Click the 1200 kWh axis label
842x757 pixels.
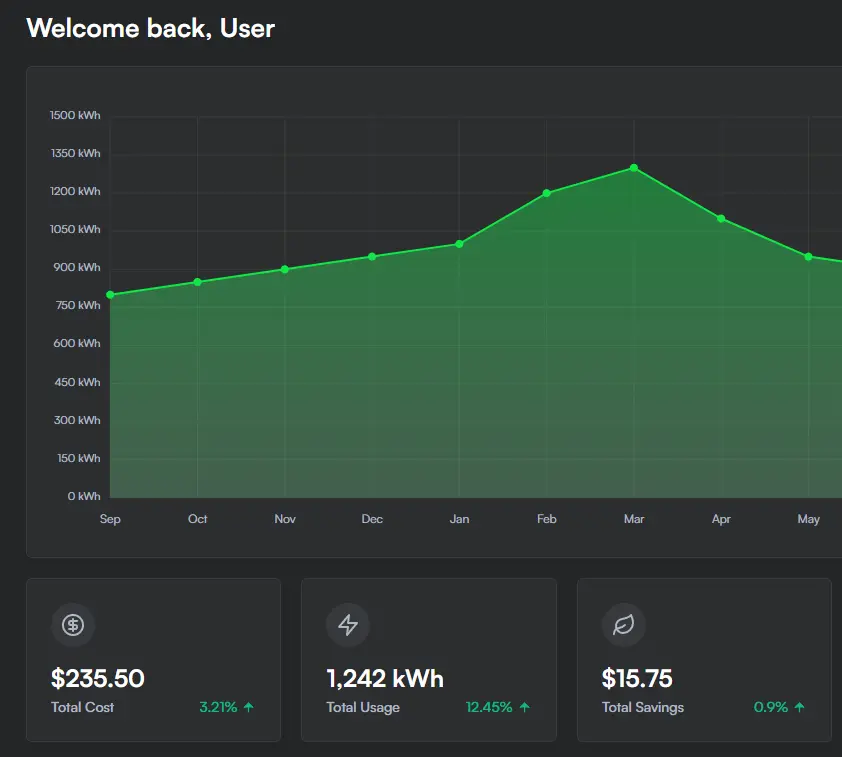tap(75, 192)
